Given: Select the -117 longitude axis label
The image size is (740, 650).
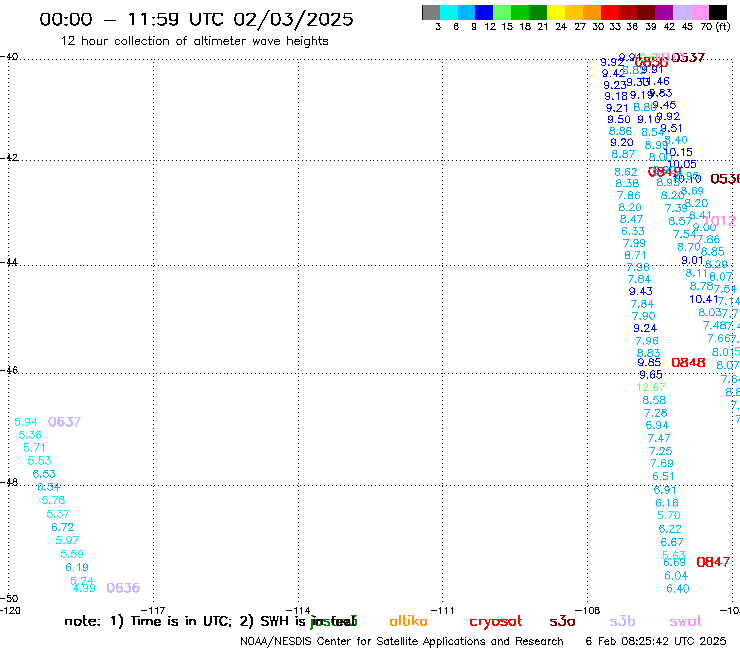Looking at the screenshot, I should [x=153, y=610].
